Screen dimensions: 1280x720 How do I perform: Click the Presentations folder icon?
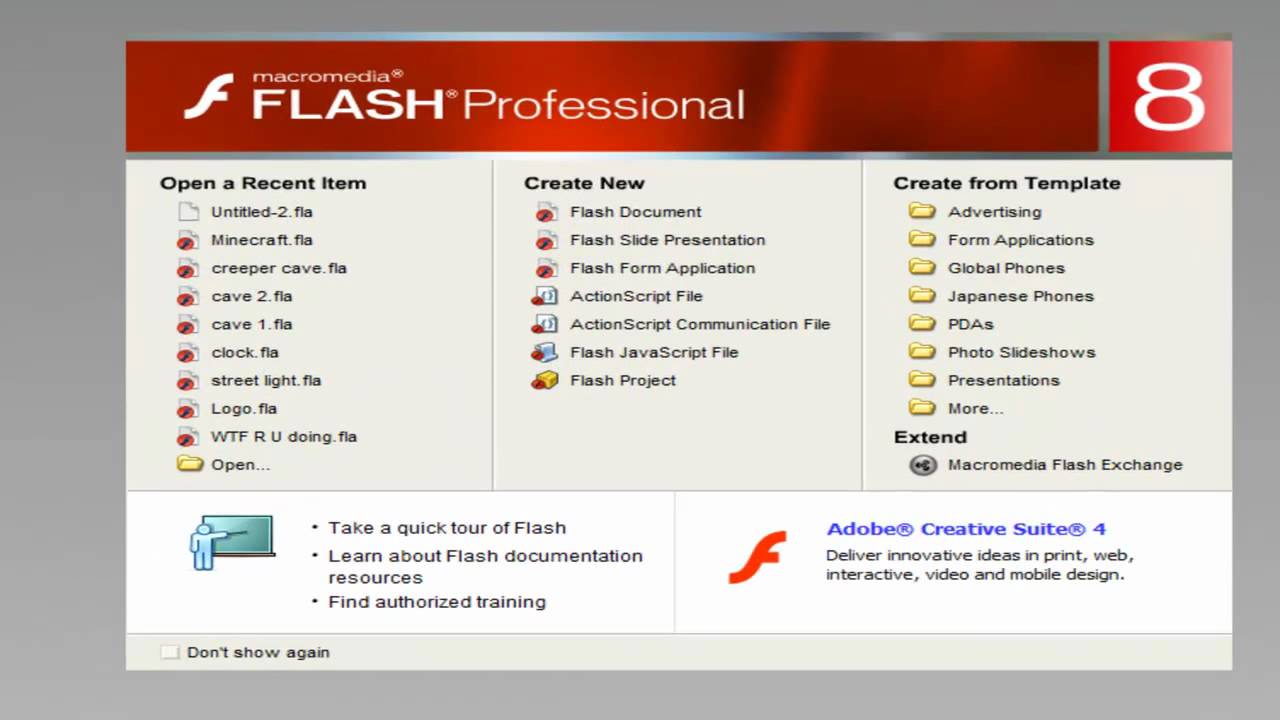click(922, 379)
